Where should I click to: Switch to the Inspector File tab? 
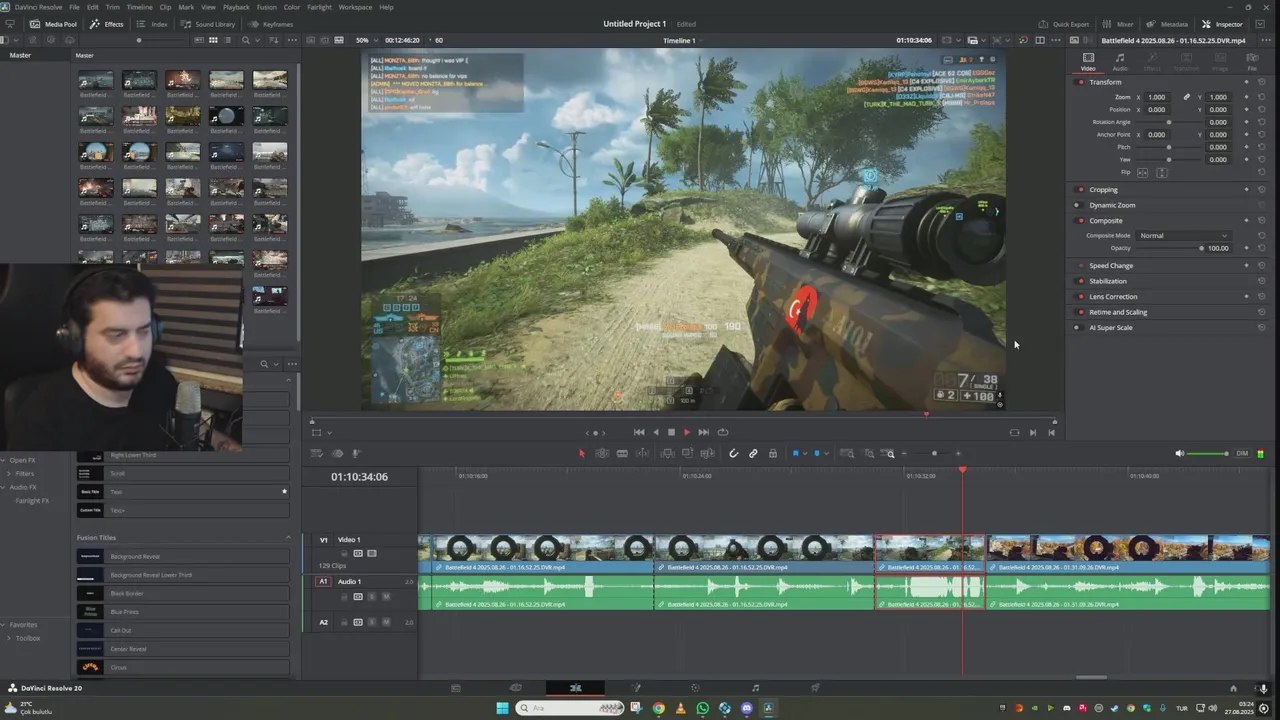pos(1252,62)
